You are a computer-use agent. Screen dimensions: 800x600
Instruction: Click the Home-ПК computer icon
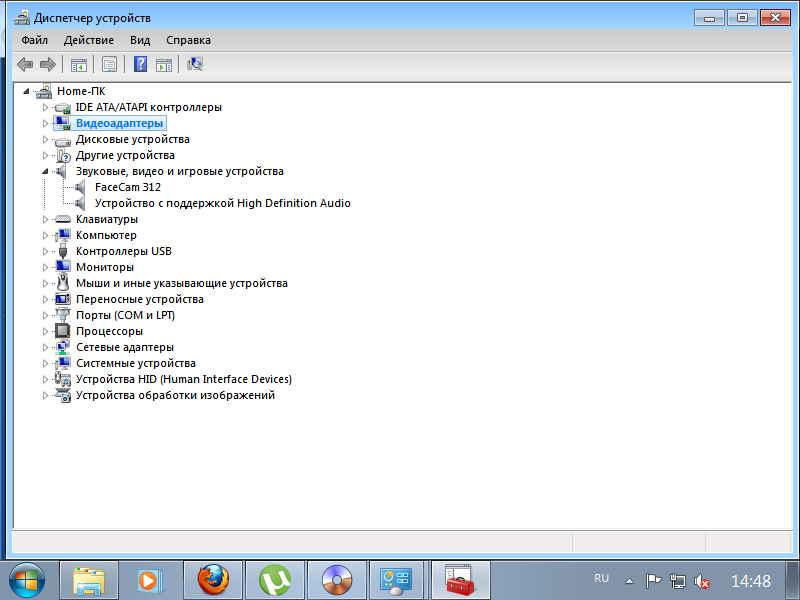44,91
